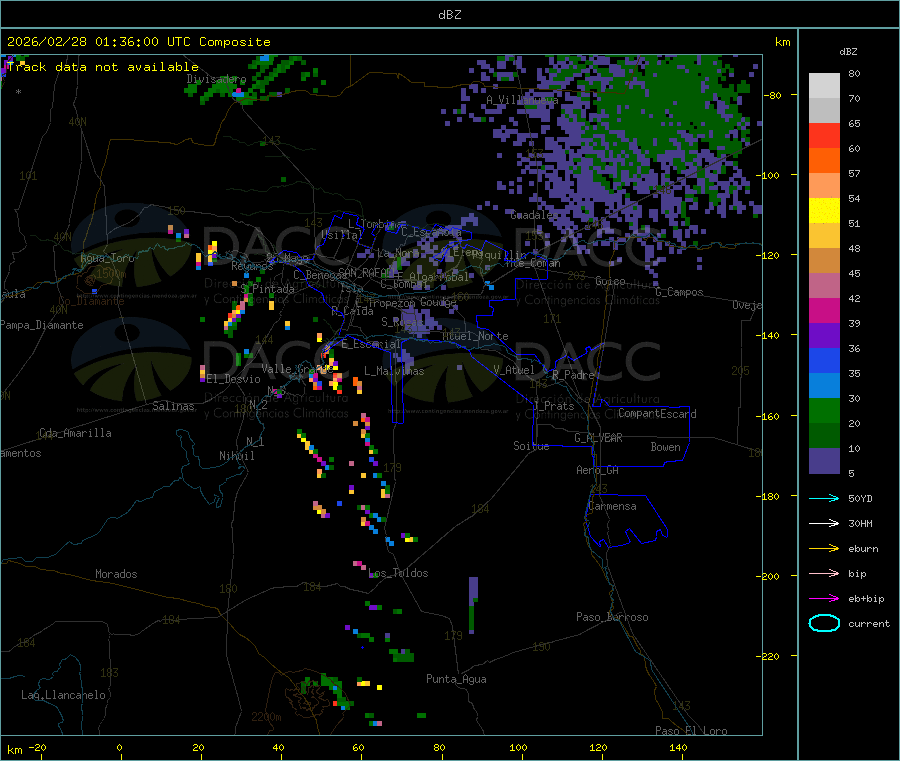
Task: Click the 'E_Escorial' map label
Action: pyautogui.click(x=371, y=344)
